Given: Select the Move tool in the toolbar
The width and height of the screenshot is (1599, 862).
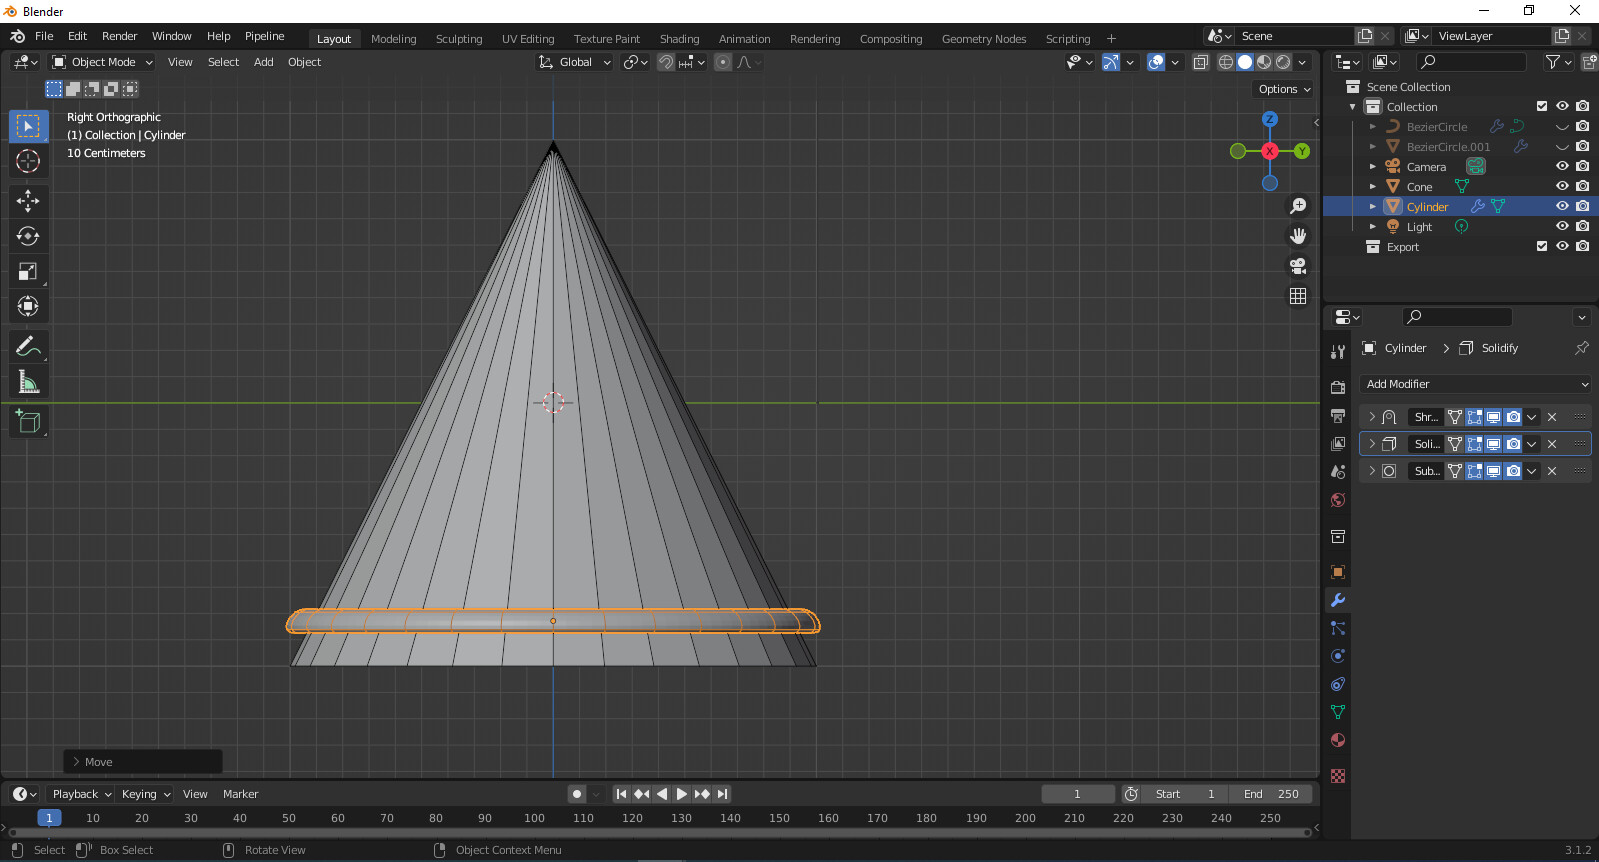Looking at the screenshot, I should (x=28, y=201).
